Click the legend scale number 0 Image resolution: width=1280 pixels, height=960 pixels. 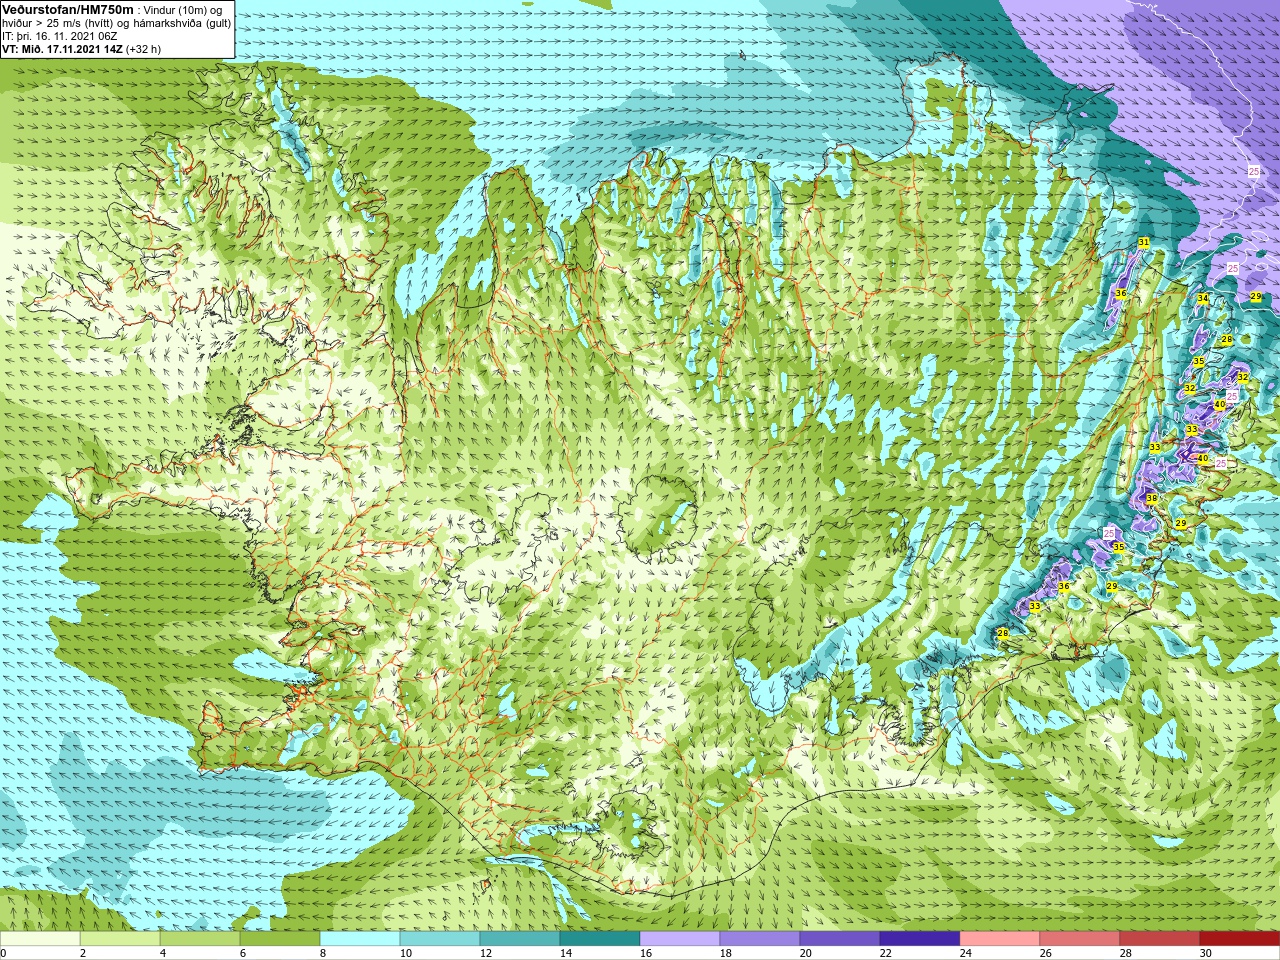[x=4, y=953]
